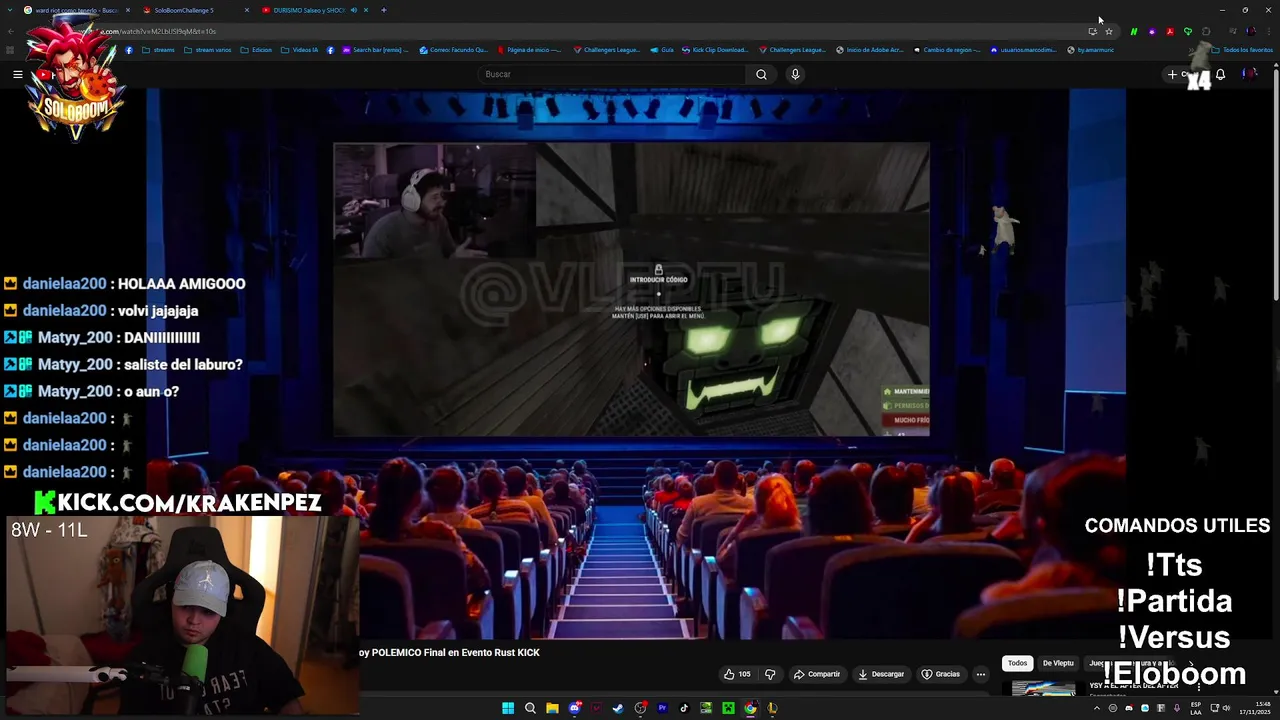Screen dimensions: 1280x720
Task: Open the Cambio de region bookmark
Action: click(946, 50)
